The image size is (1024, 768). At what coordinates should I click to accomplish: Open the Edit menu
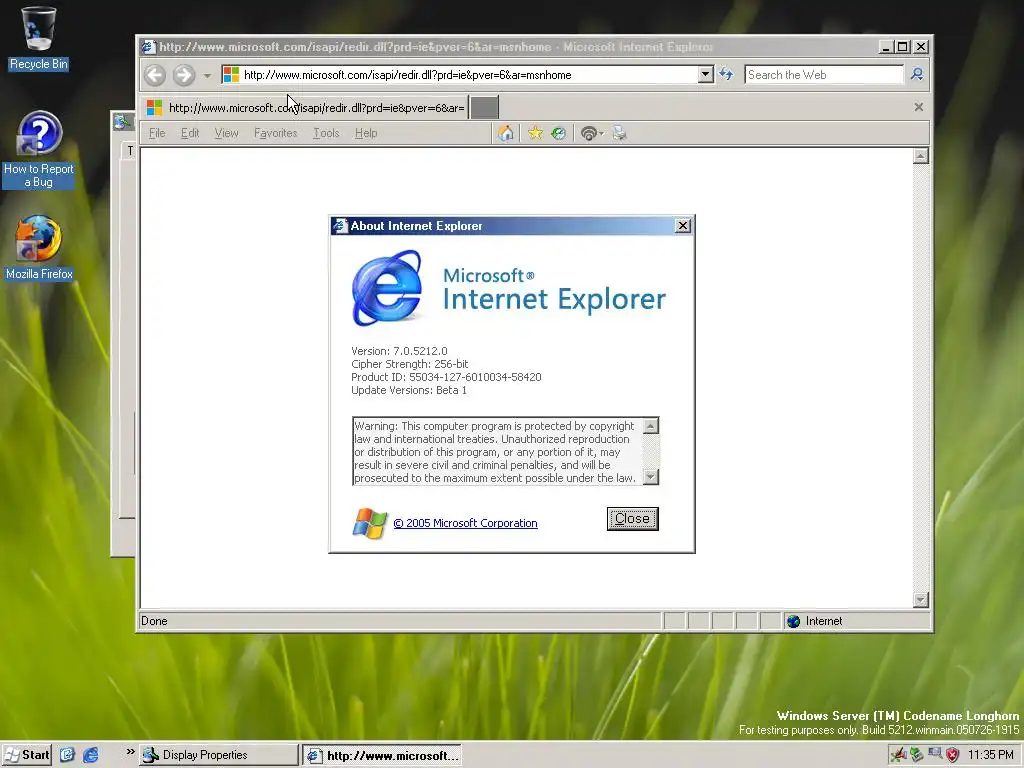pyautogui.click(x=190, y=133)
